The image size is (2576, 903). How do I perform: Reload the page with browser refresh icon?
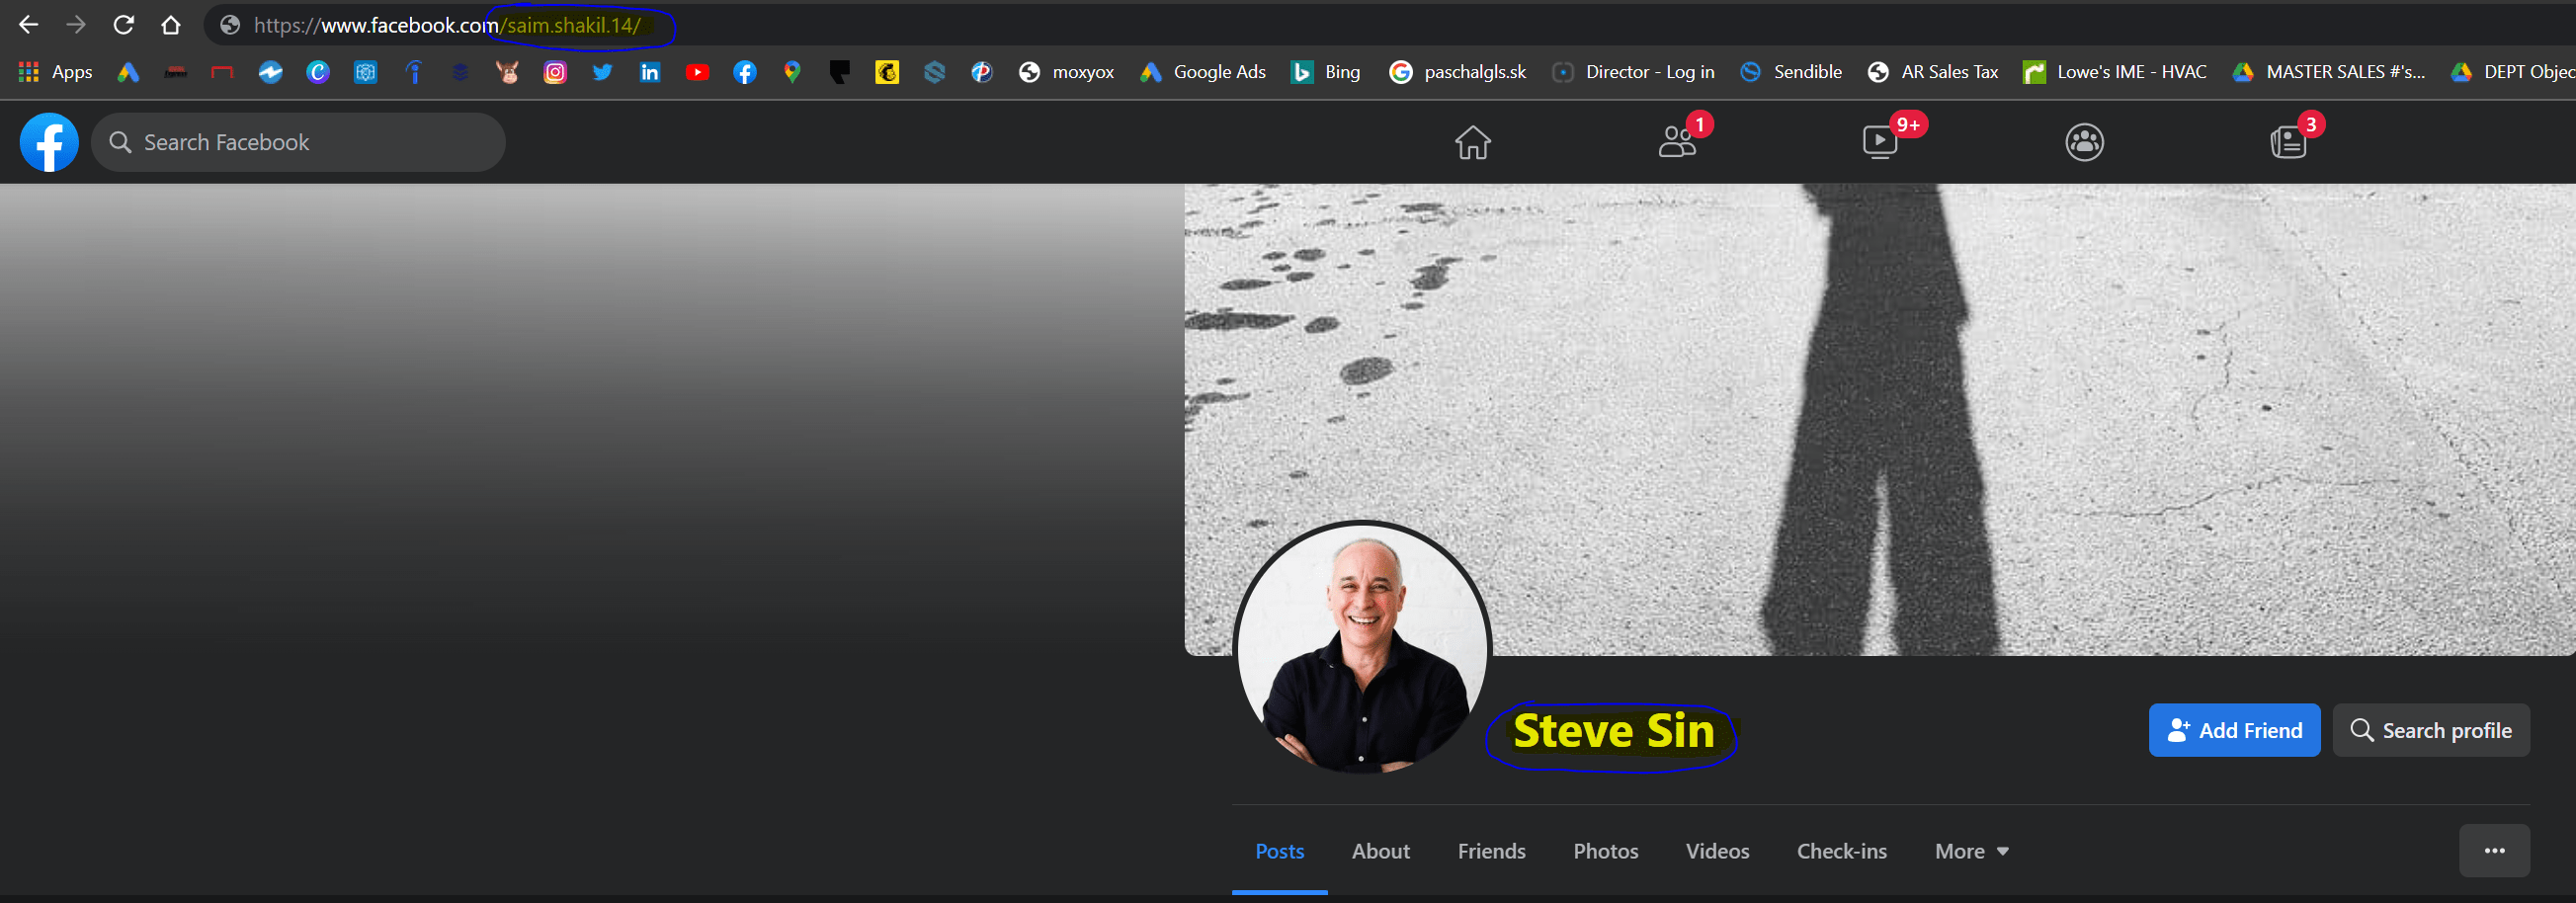click(123, 25)
